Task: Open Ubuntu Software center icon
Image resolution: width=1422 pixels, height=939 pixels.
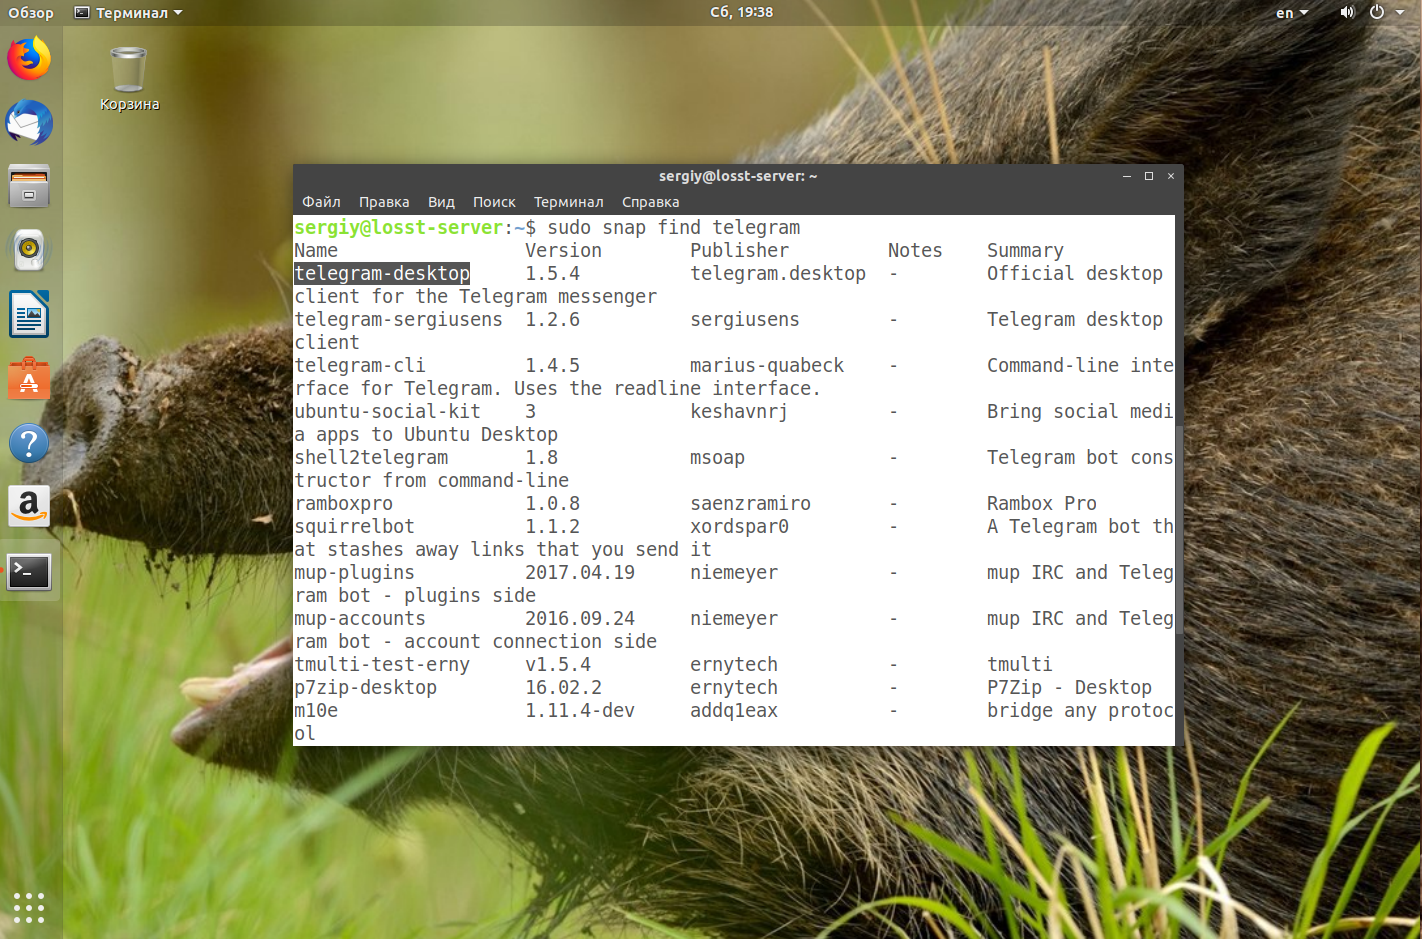Action: coord(29,379)
